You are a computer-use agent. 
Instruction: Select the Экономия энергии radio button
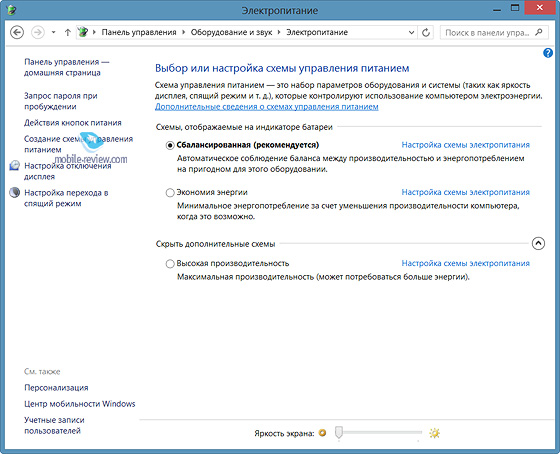click(x=170, y=193)
